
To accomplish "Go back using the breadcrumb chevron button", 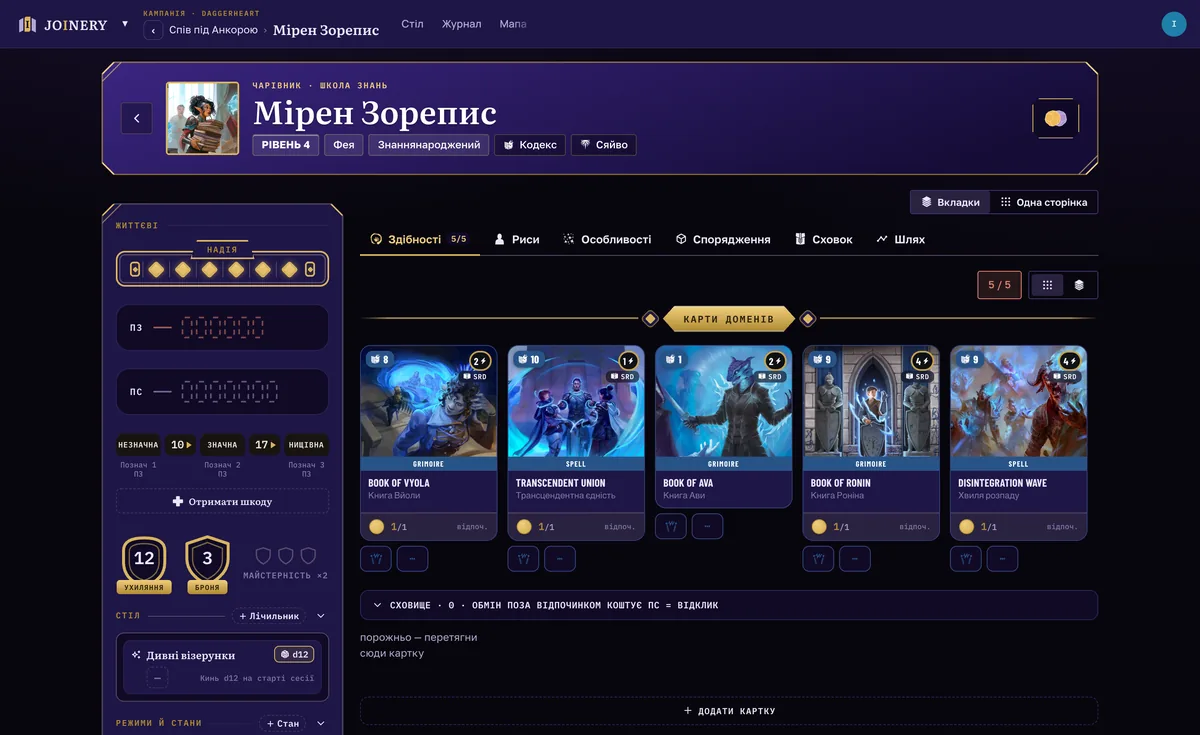I will pos(153,31).
